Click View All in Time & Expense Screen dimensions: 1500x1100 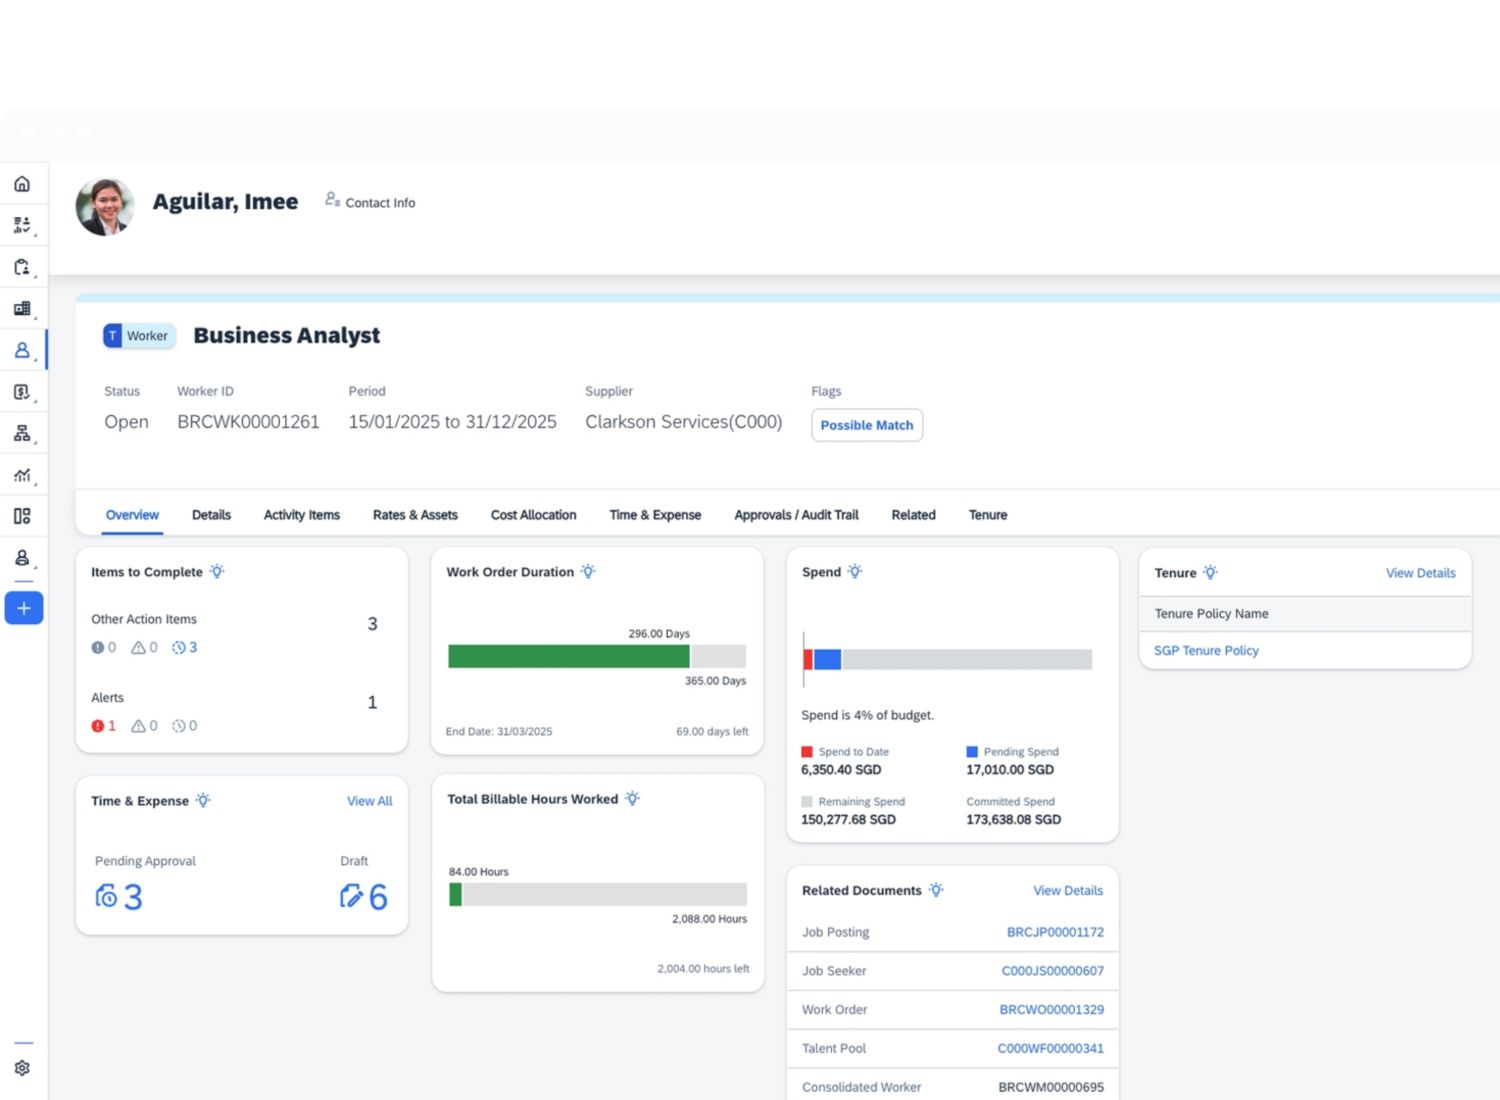coord(369,801)
